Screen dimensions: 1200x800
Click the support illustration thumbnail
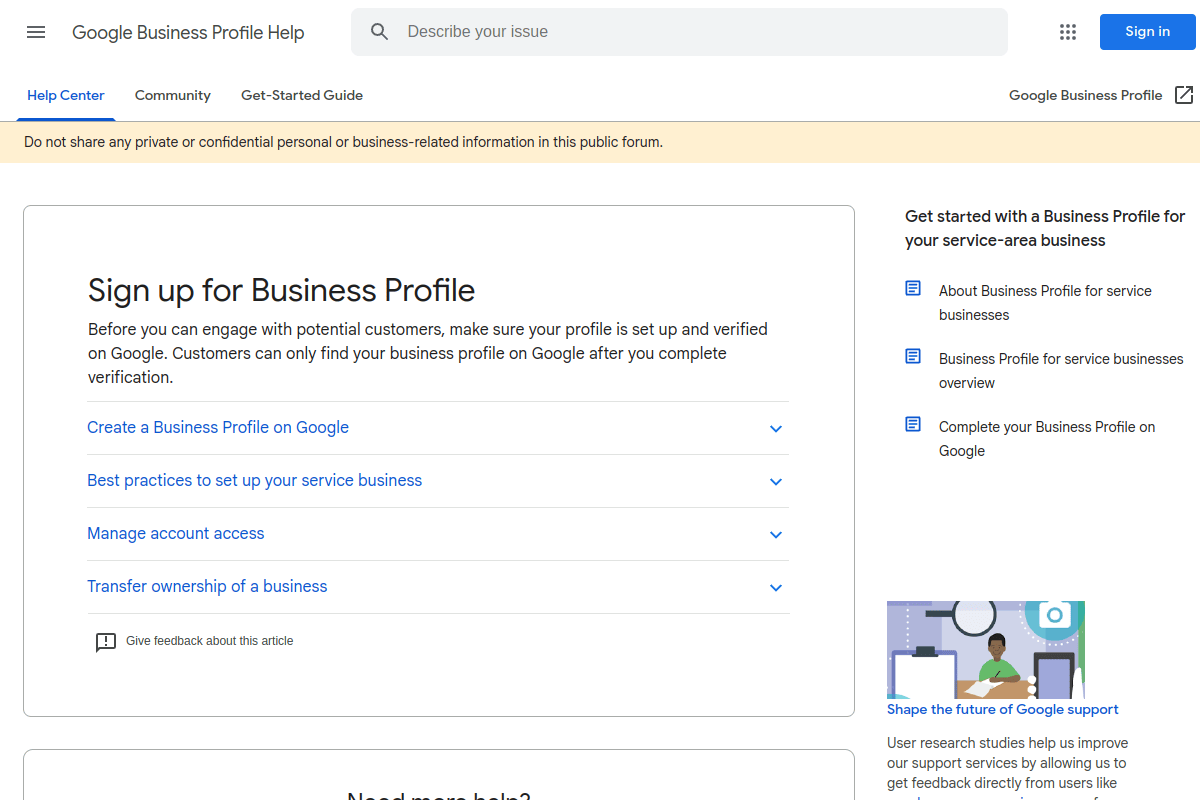click(985, 650)
